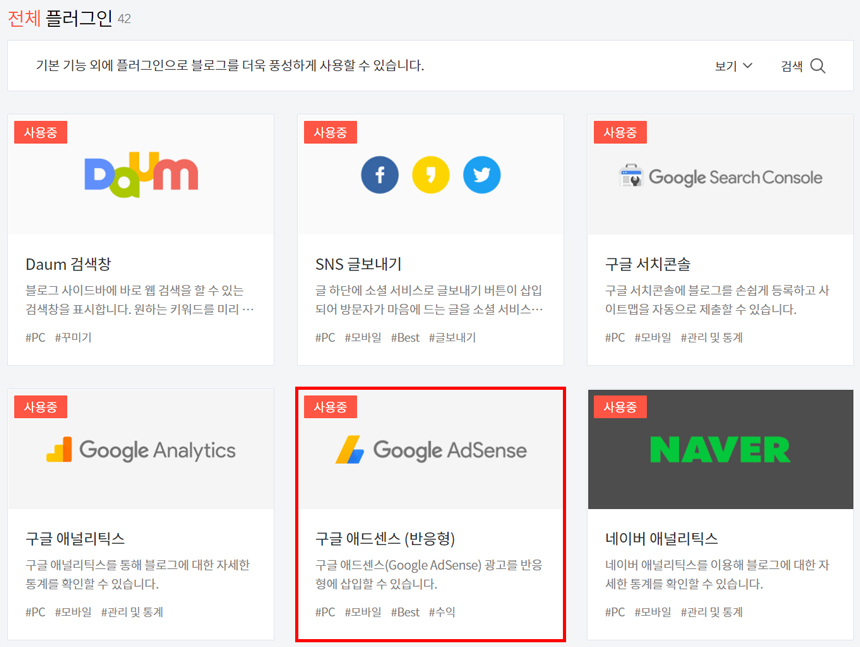Click #Best tag on SNS 글보내기 card
The image size is (860, 647).
[x=405, y=337]
